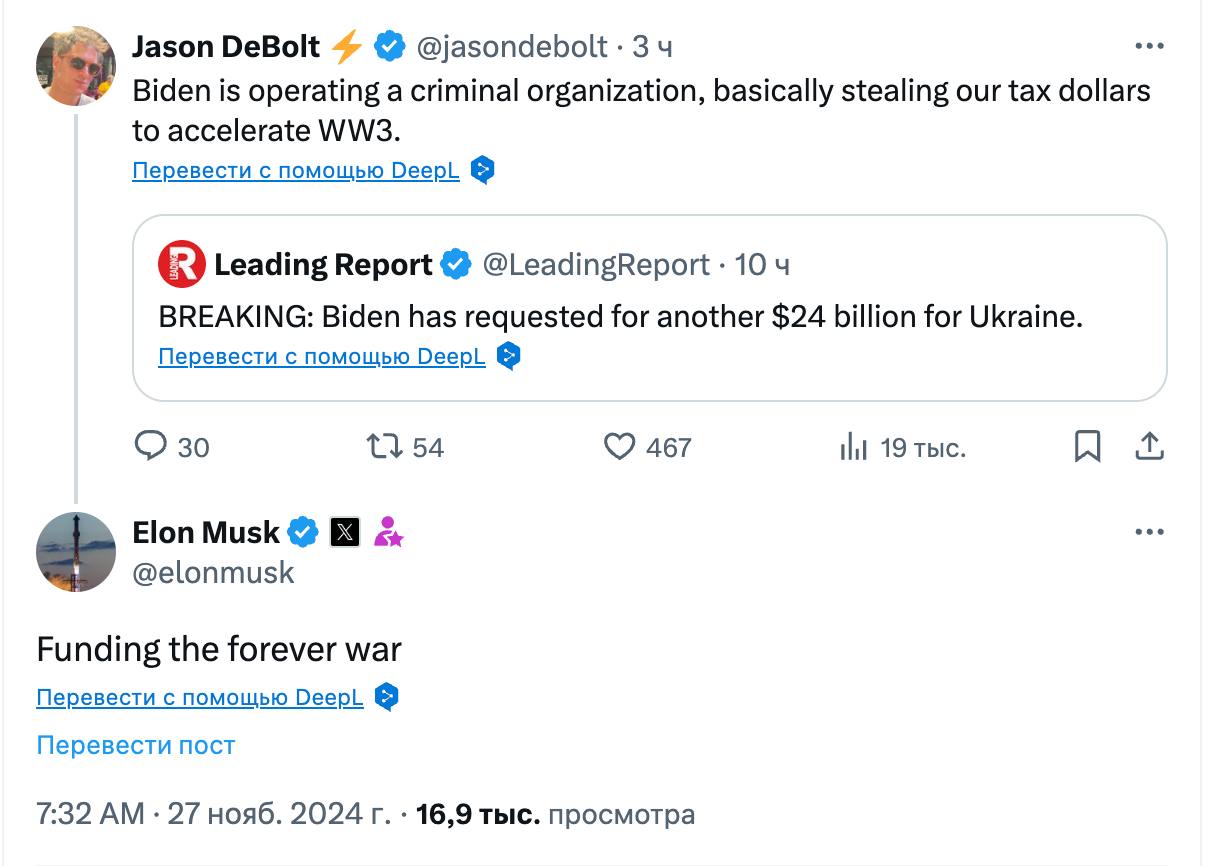1208x866 pixels.
Task: Open Elon Musk's profile avatar
Action: coord(76,552)
